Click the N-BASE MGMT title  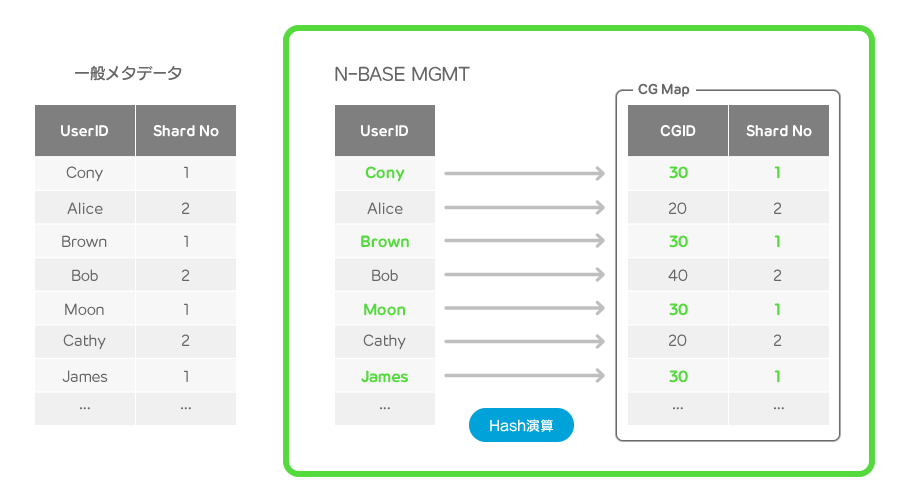point(402,74)
